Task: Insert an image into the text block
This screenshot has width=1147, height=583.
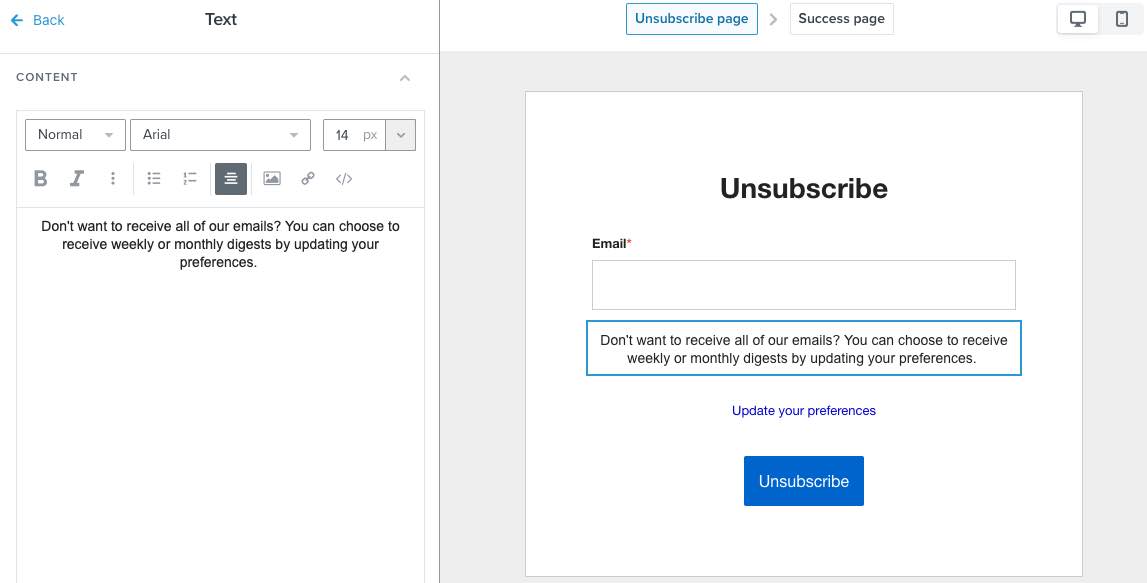Action: 271,178
